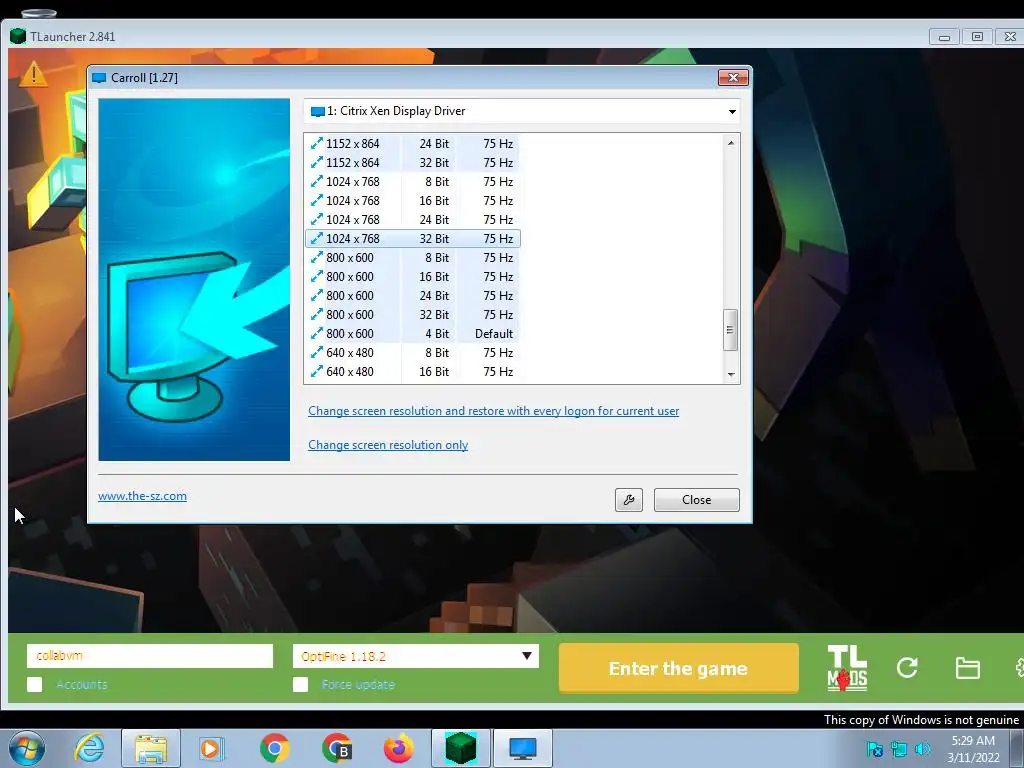Switch to TLauncher taskbar button
Screen dimensions: 1024x768
point(460,748)
